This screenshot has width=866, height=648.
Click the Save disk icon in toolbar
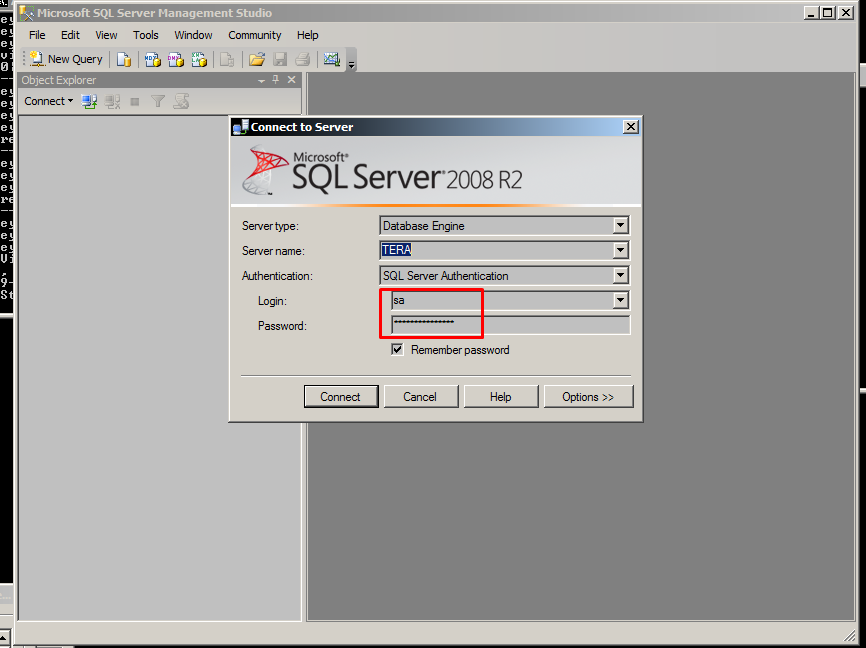280,59
